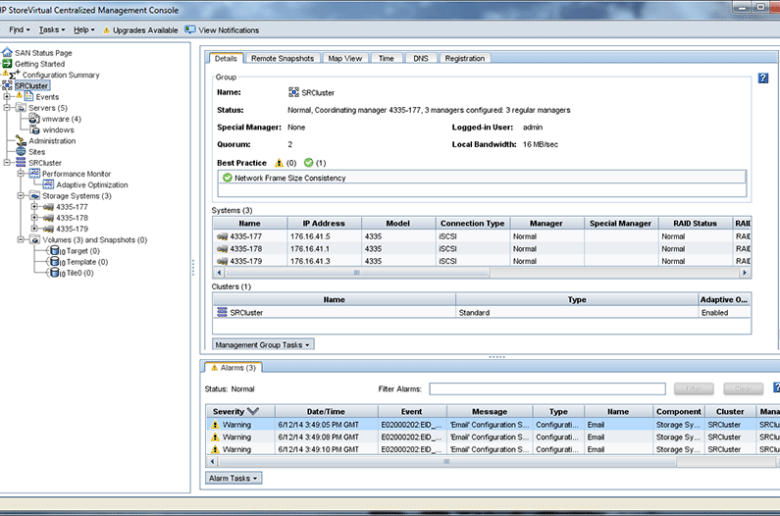Viewport: 780px width, 516px height.
Task: Select the vmware server icon
Action: click(34, 119)
